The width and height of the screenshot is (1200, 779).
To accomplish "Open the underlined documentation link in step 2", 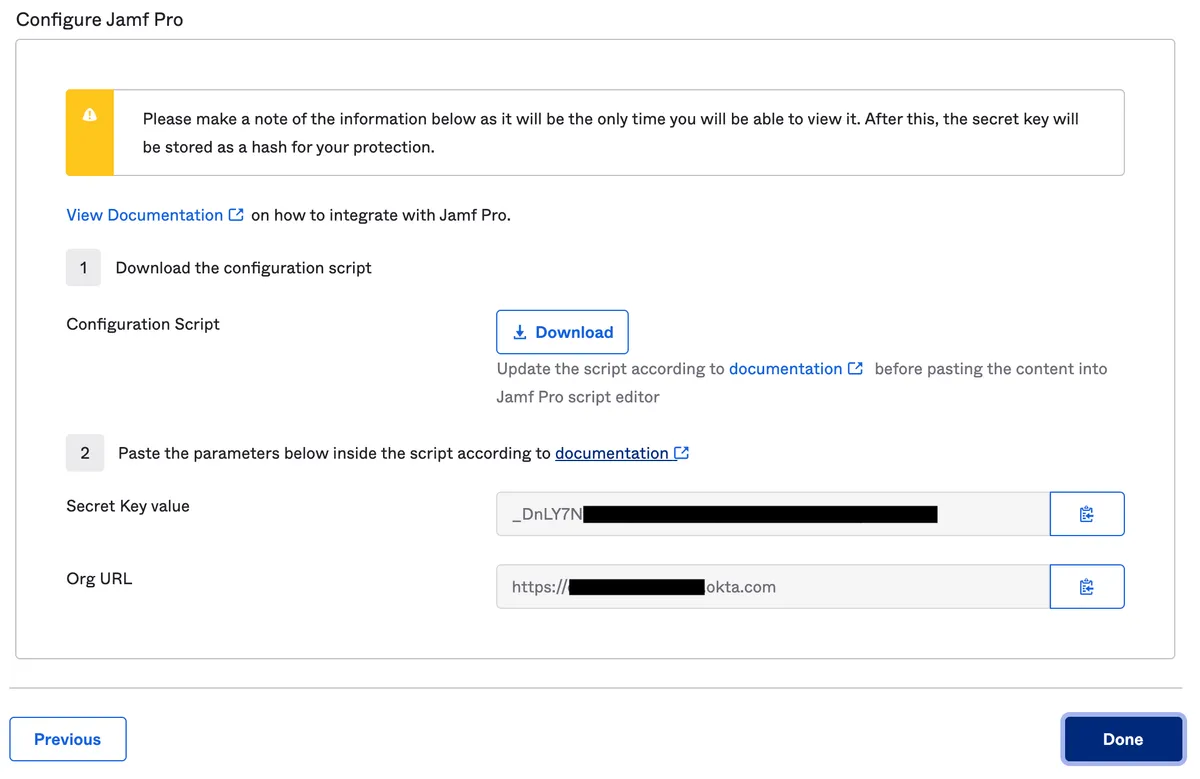I will tap(611, 453).
